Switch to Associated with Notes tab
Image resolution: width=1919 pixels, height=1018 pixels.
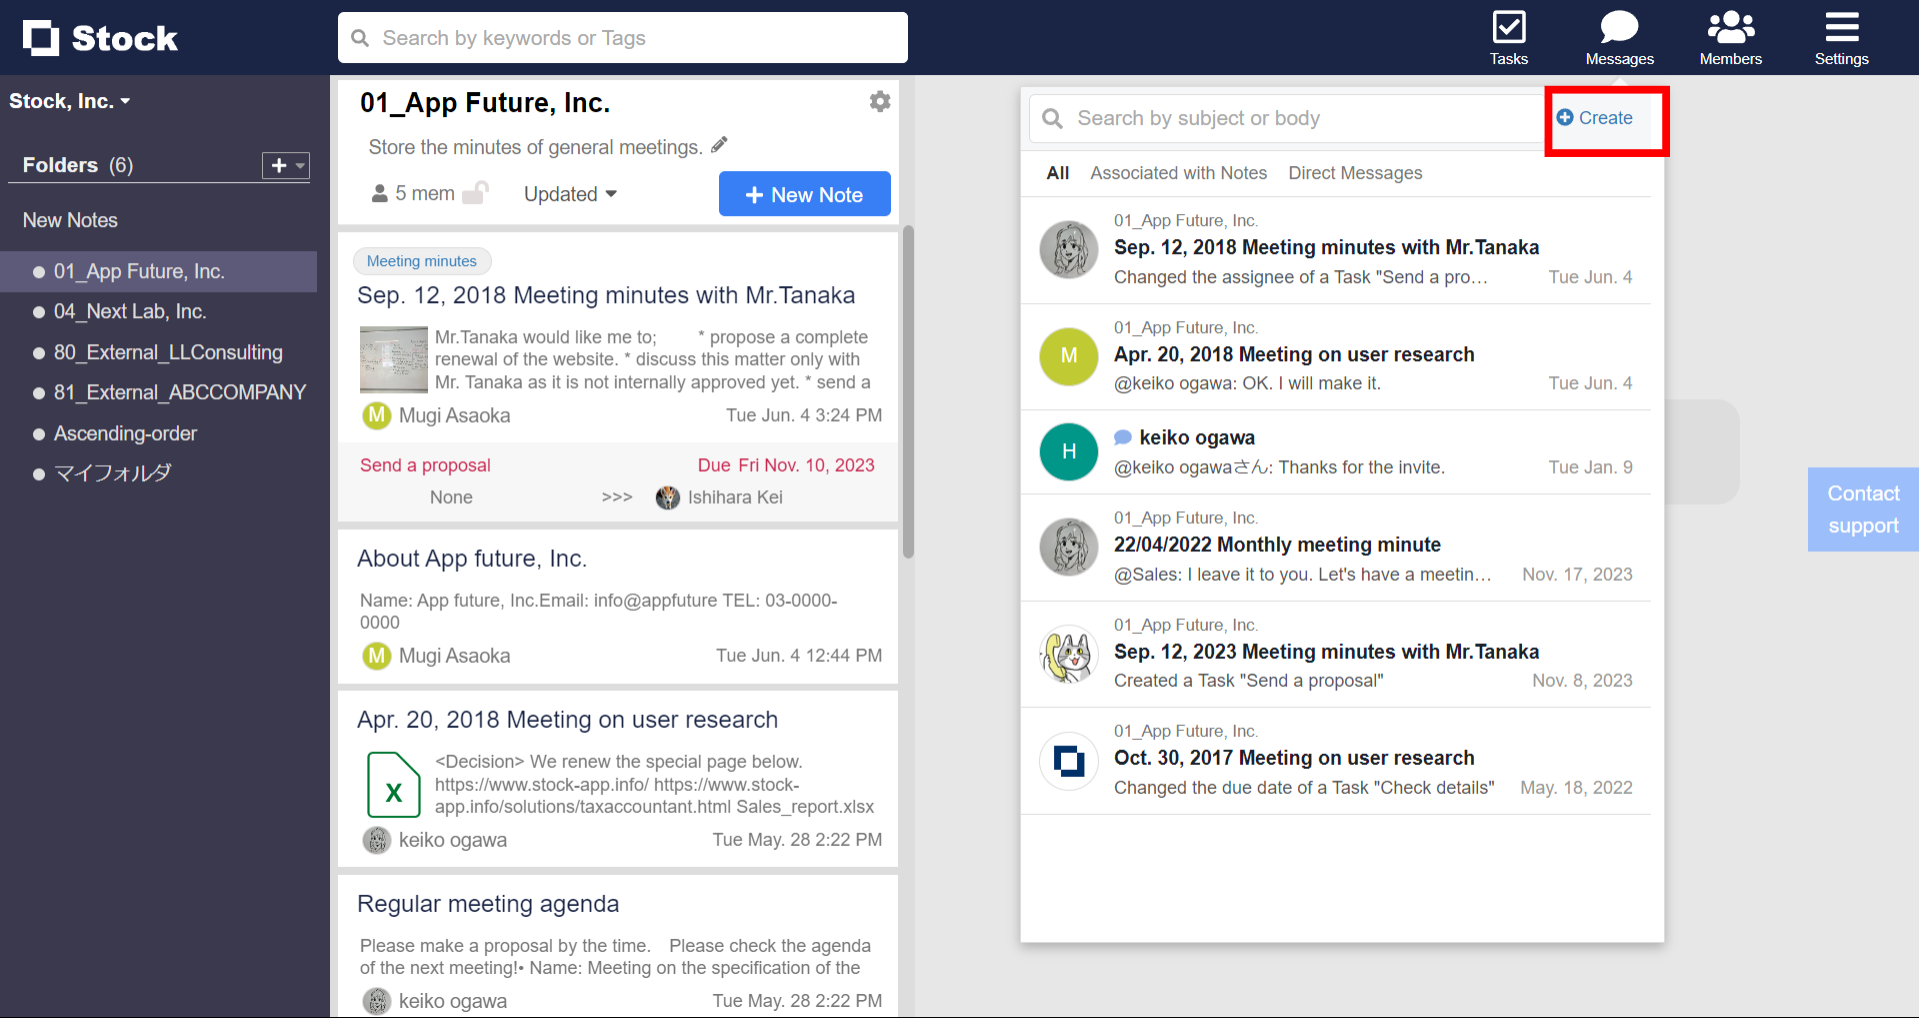tap(1178, 173)
